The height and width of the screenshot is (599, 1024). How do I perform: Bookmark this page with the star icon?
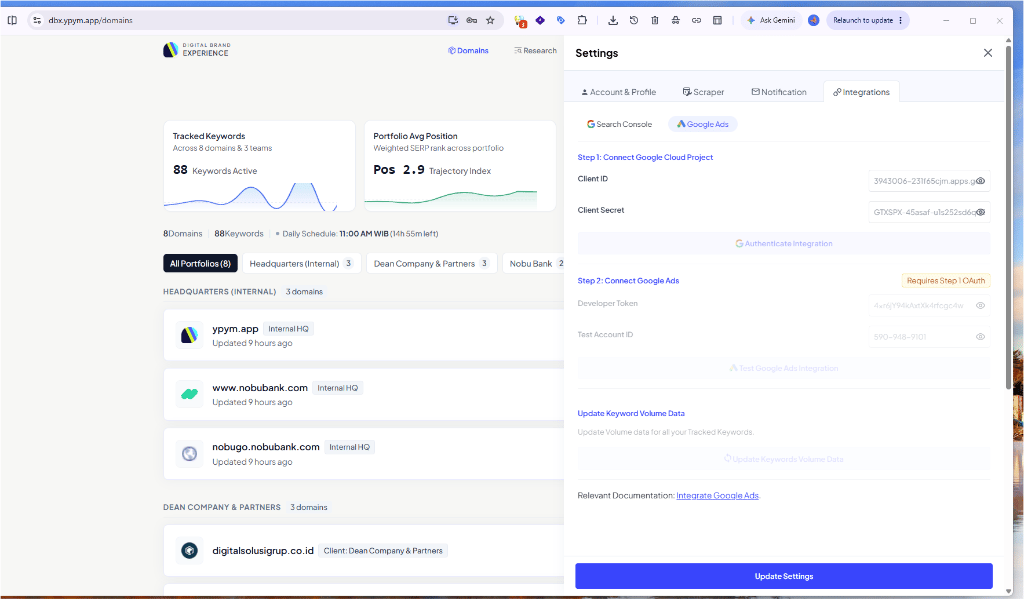(490, 20)
